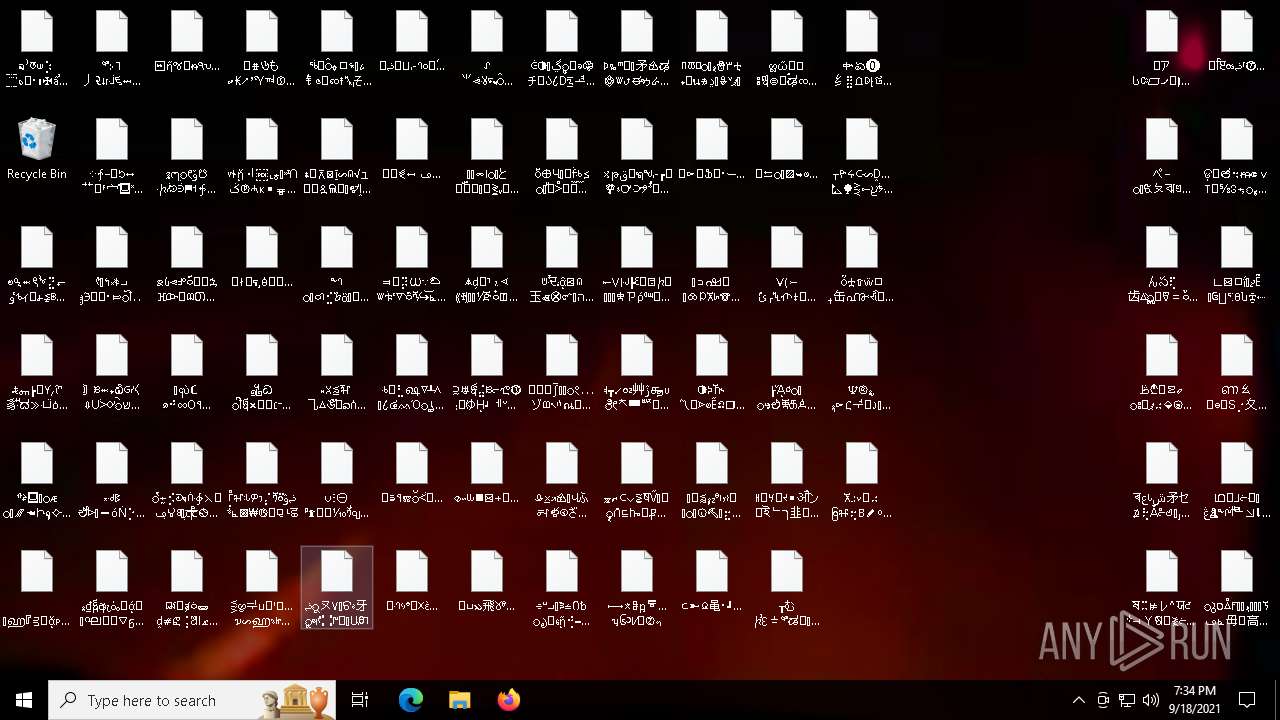
Task: Expand the hidden tray icons chevron
Action: (x=1078, y=700)
